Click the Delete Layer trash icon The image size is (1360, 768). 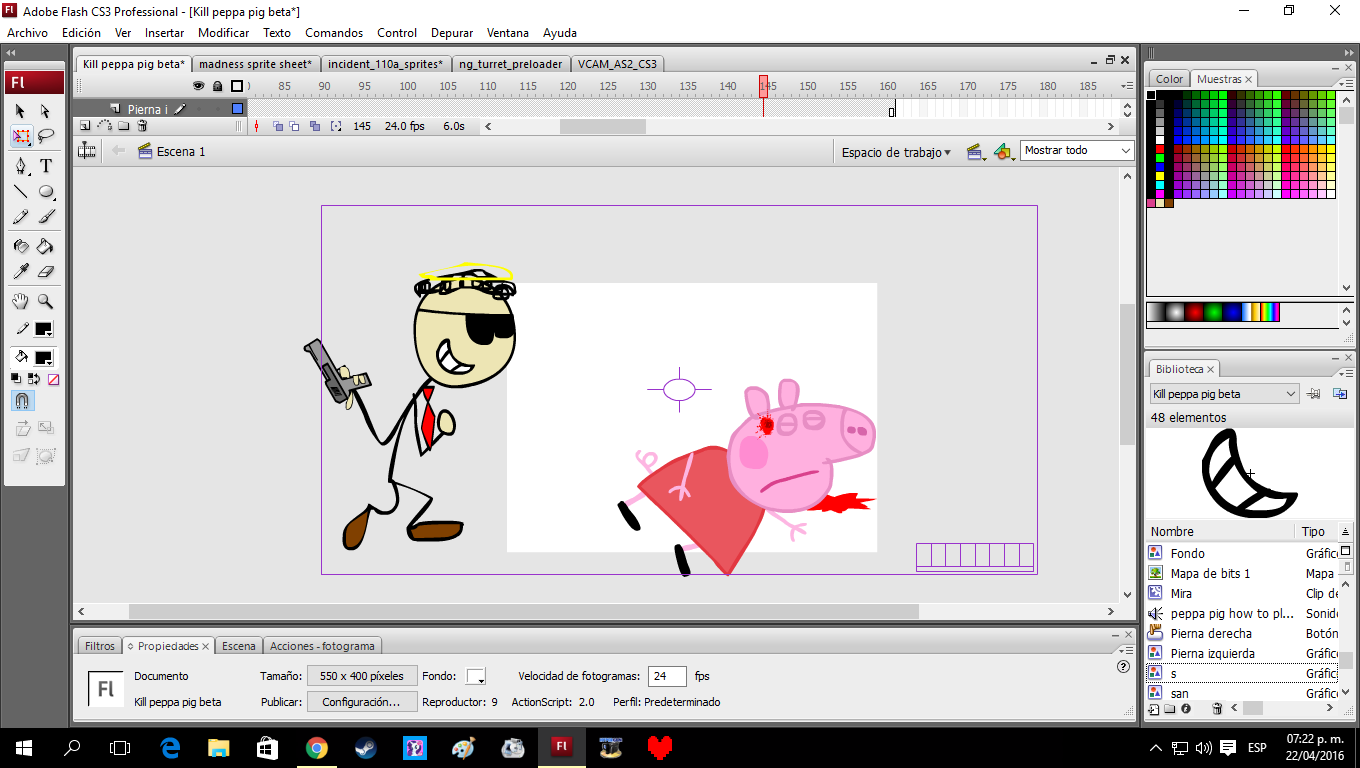click(143, 126)
